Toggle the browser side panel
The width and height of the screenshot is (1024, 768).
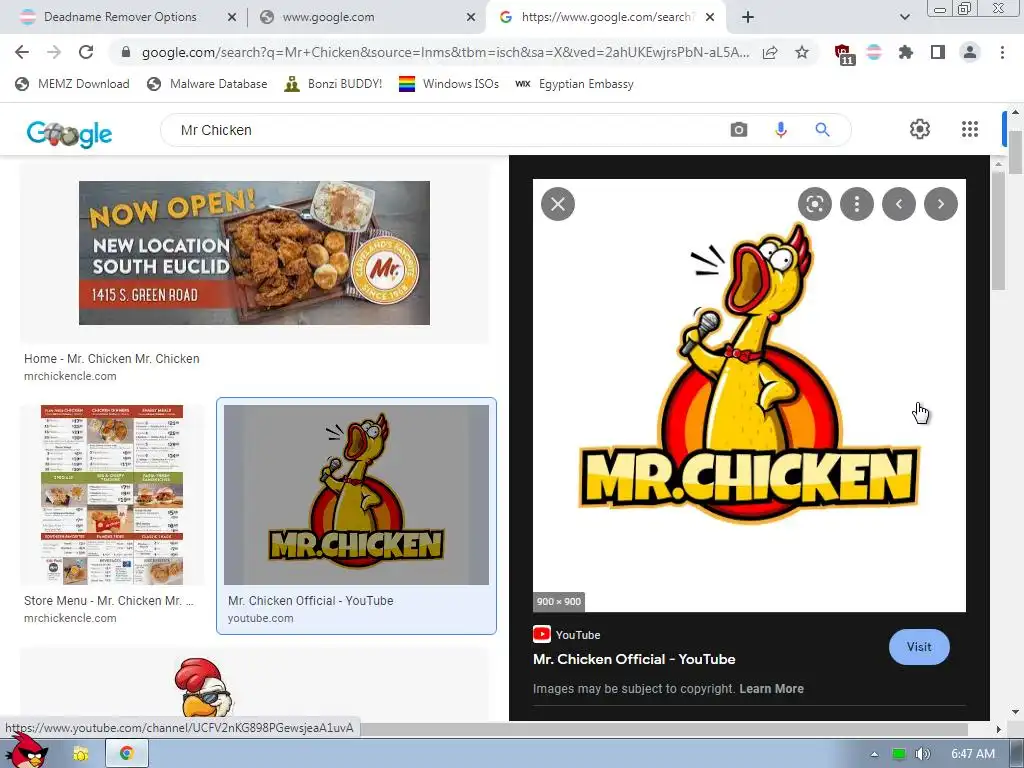pos(938,52)
